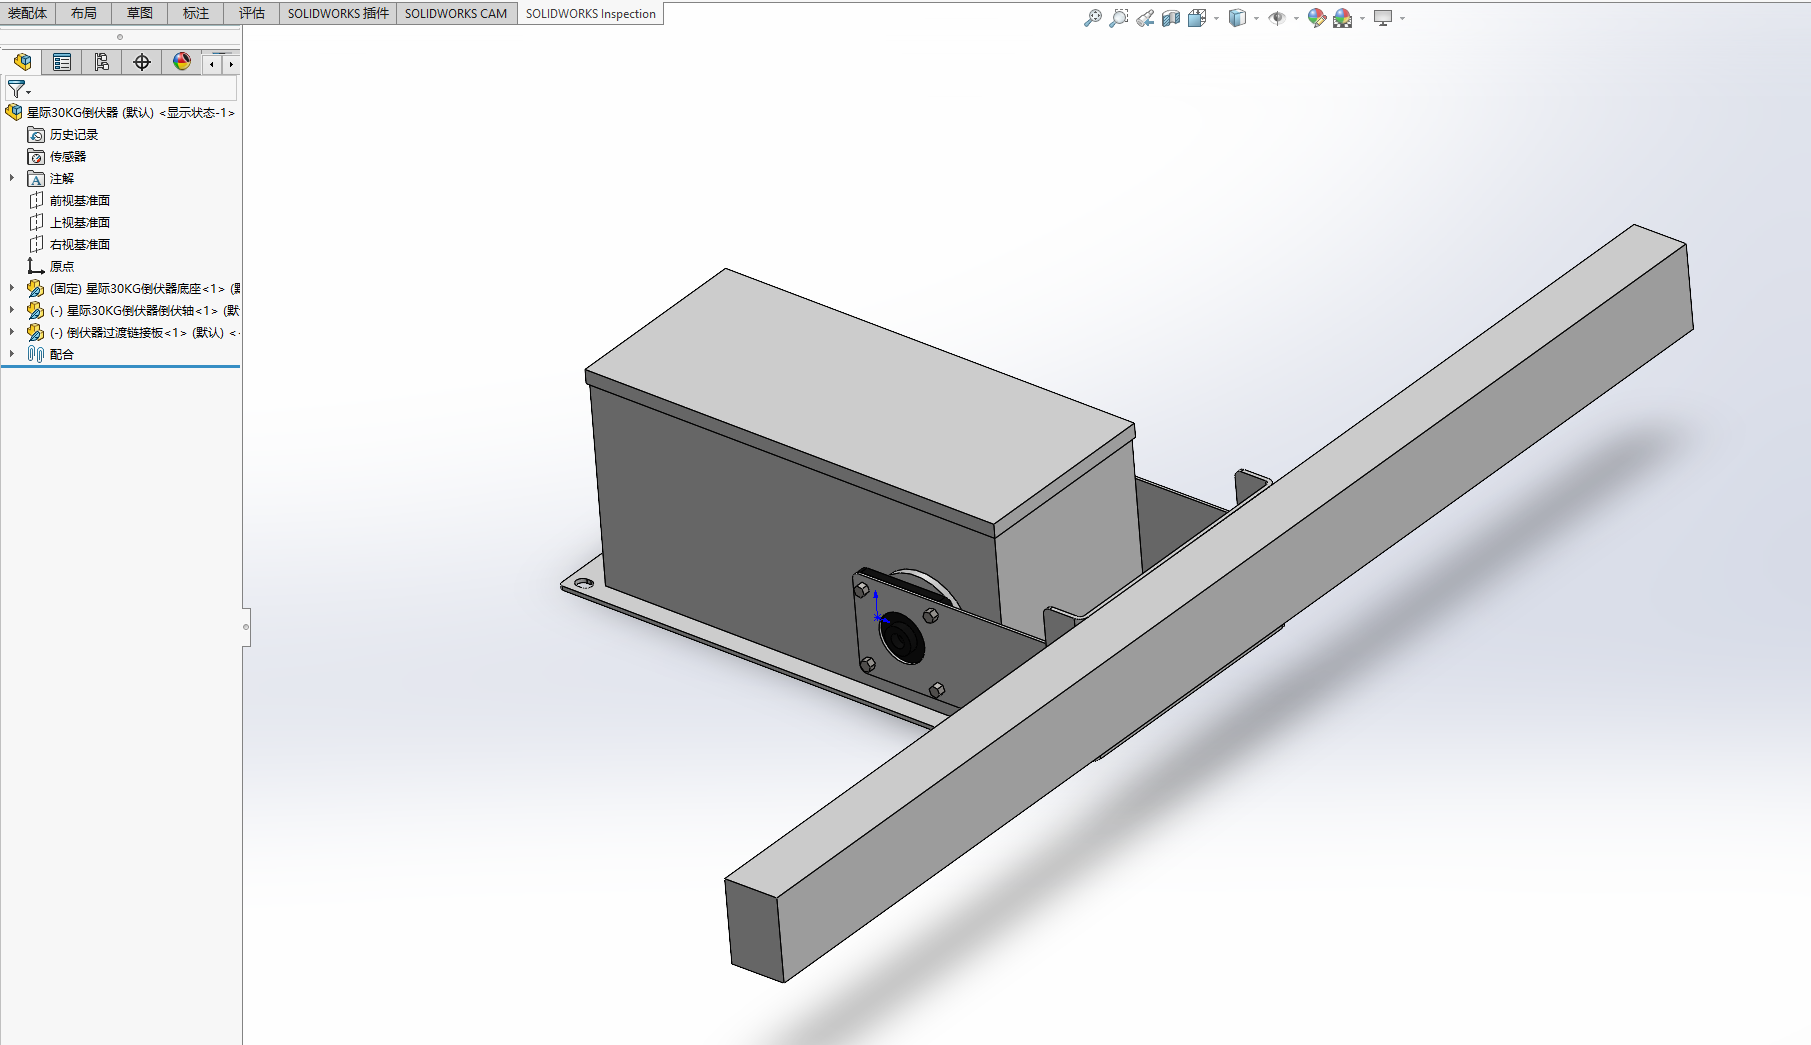Select the 上视基准面 plane
The width and height of the screenshot is (1811, 1045).
[x=80, y=222]
